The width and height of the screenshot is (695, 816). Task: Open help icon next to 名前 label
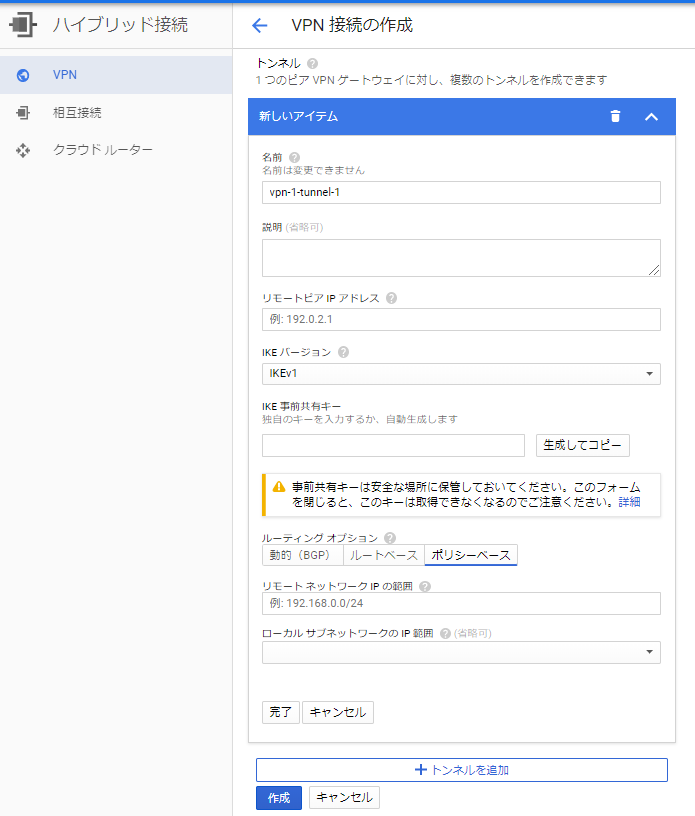(x=294, y=157)
